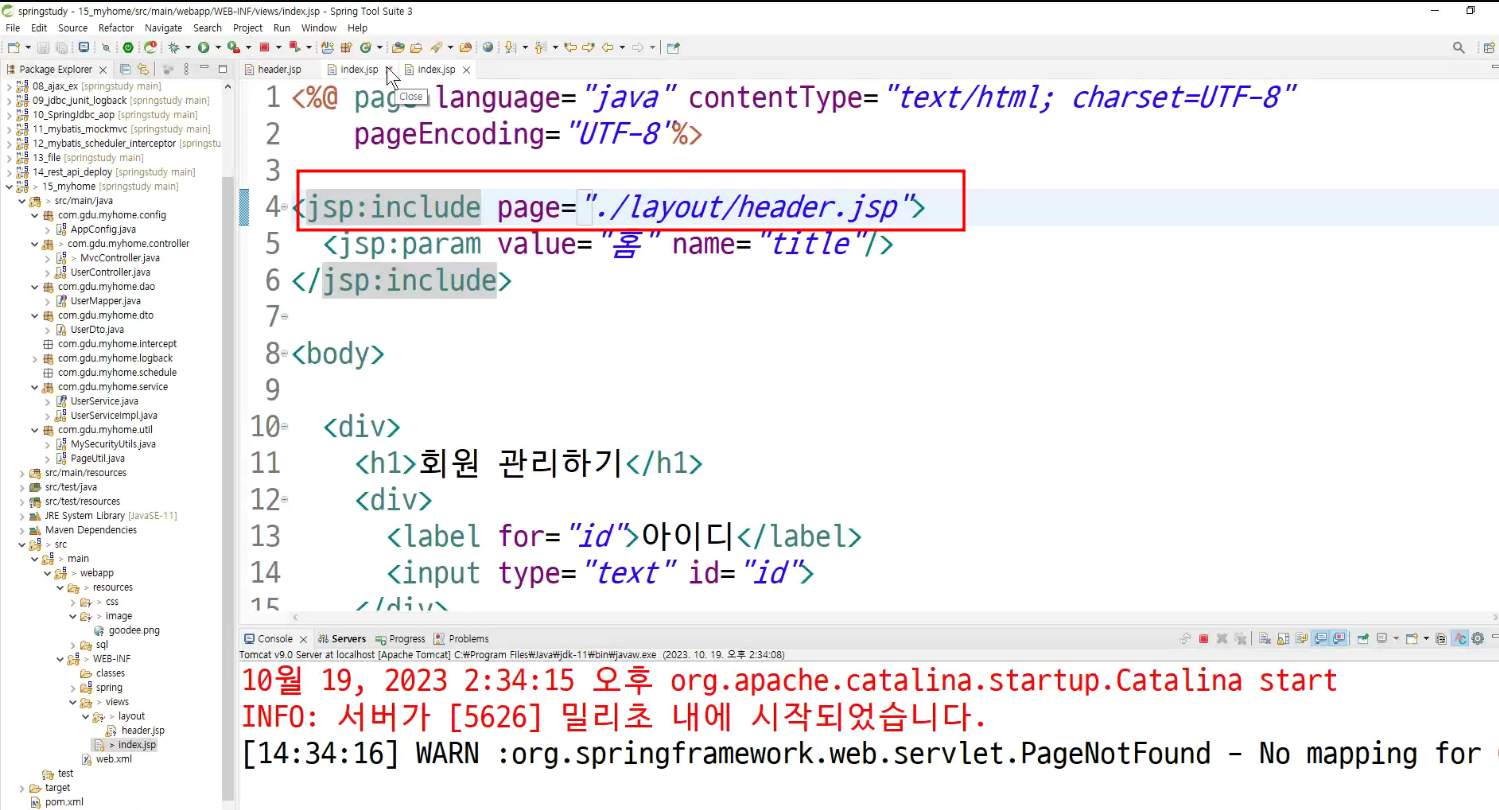Expand the 14_rest_api_deploy project
Viewport: 1499px width, 810px height.
(10, 172)
